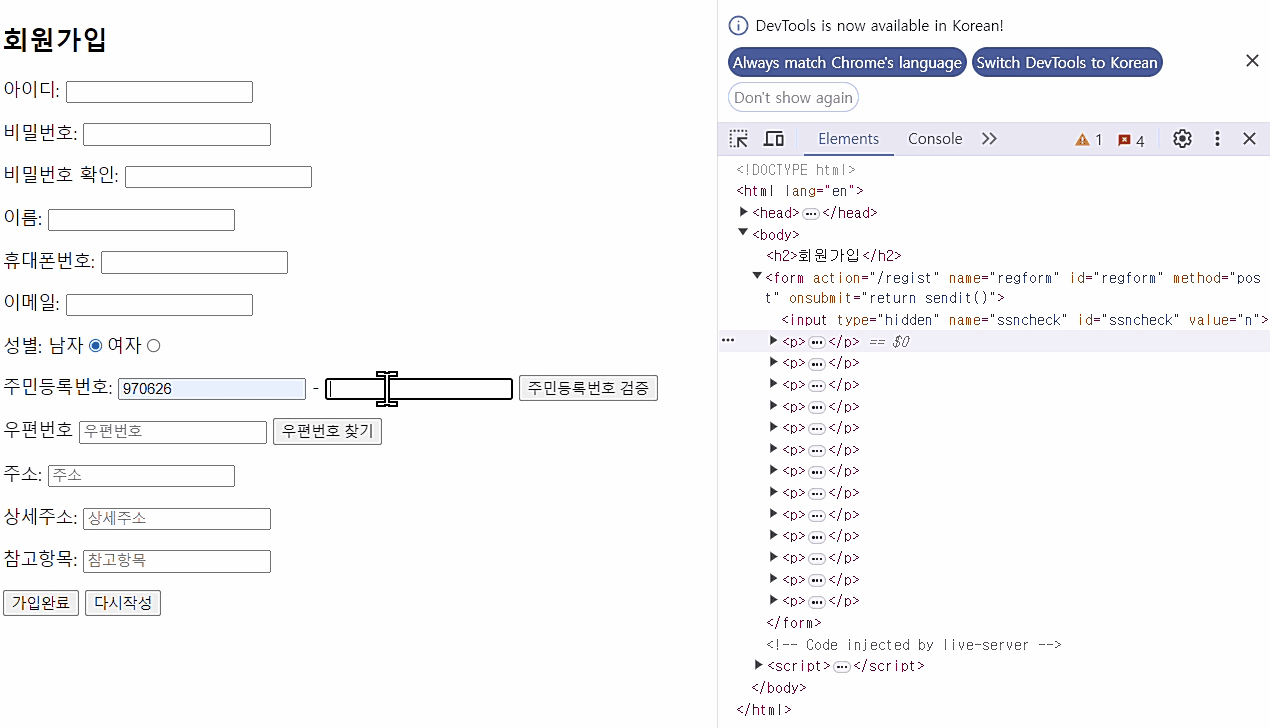Expand the selected p element arrow
Screen dimensions: 1270x728
(x=773, y=341)
